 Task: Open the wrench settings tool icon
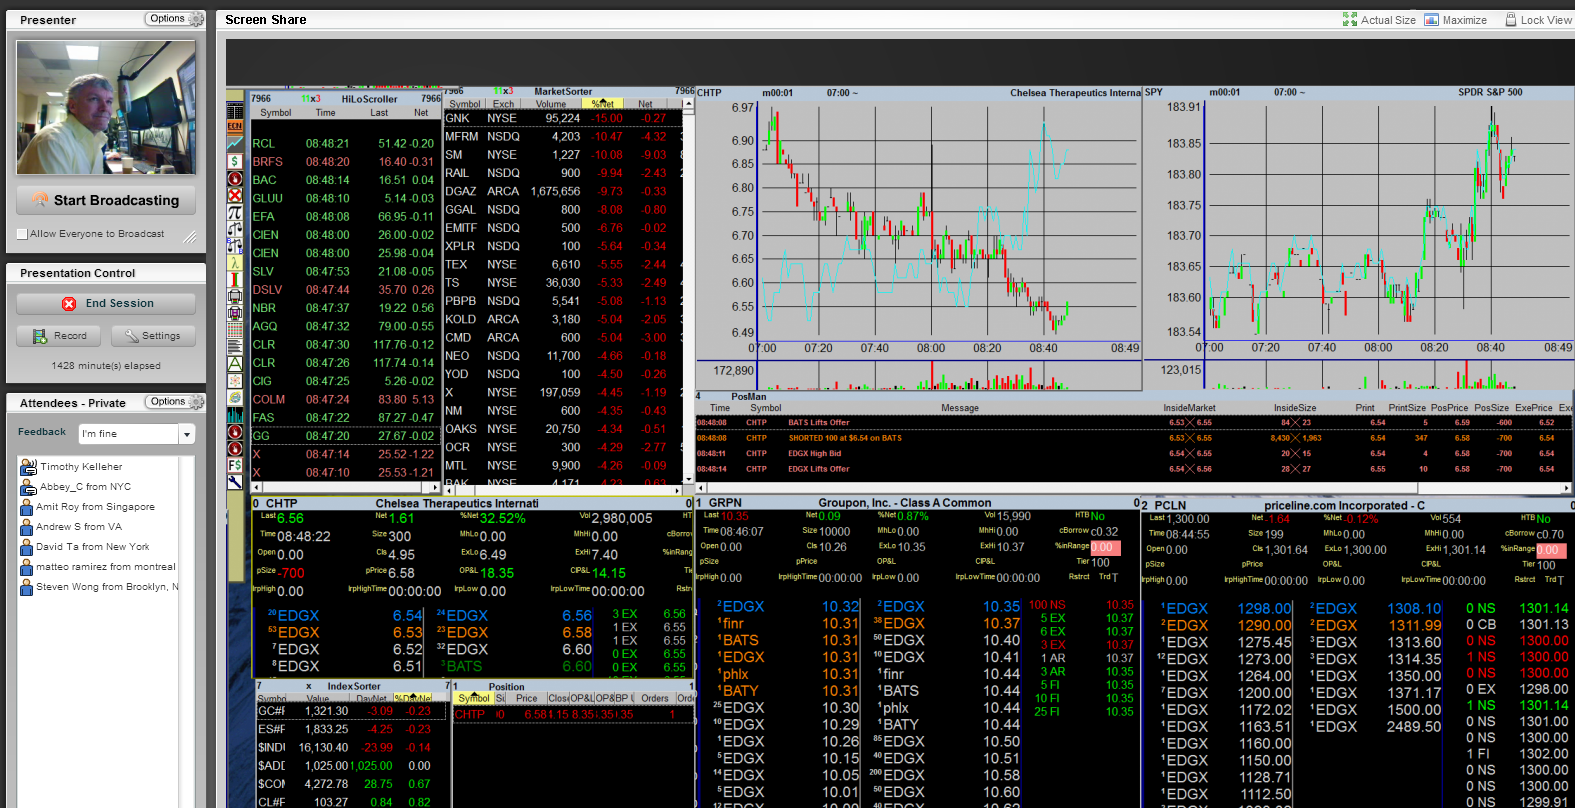(235, 482)
